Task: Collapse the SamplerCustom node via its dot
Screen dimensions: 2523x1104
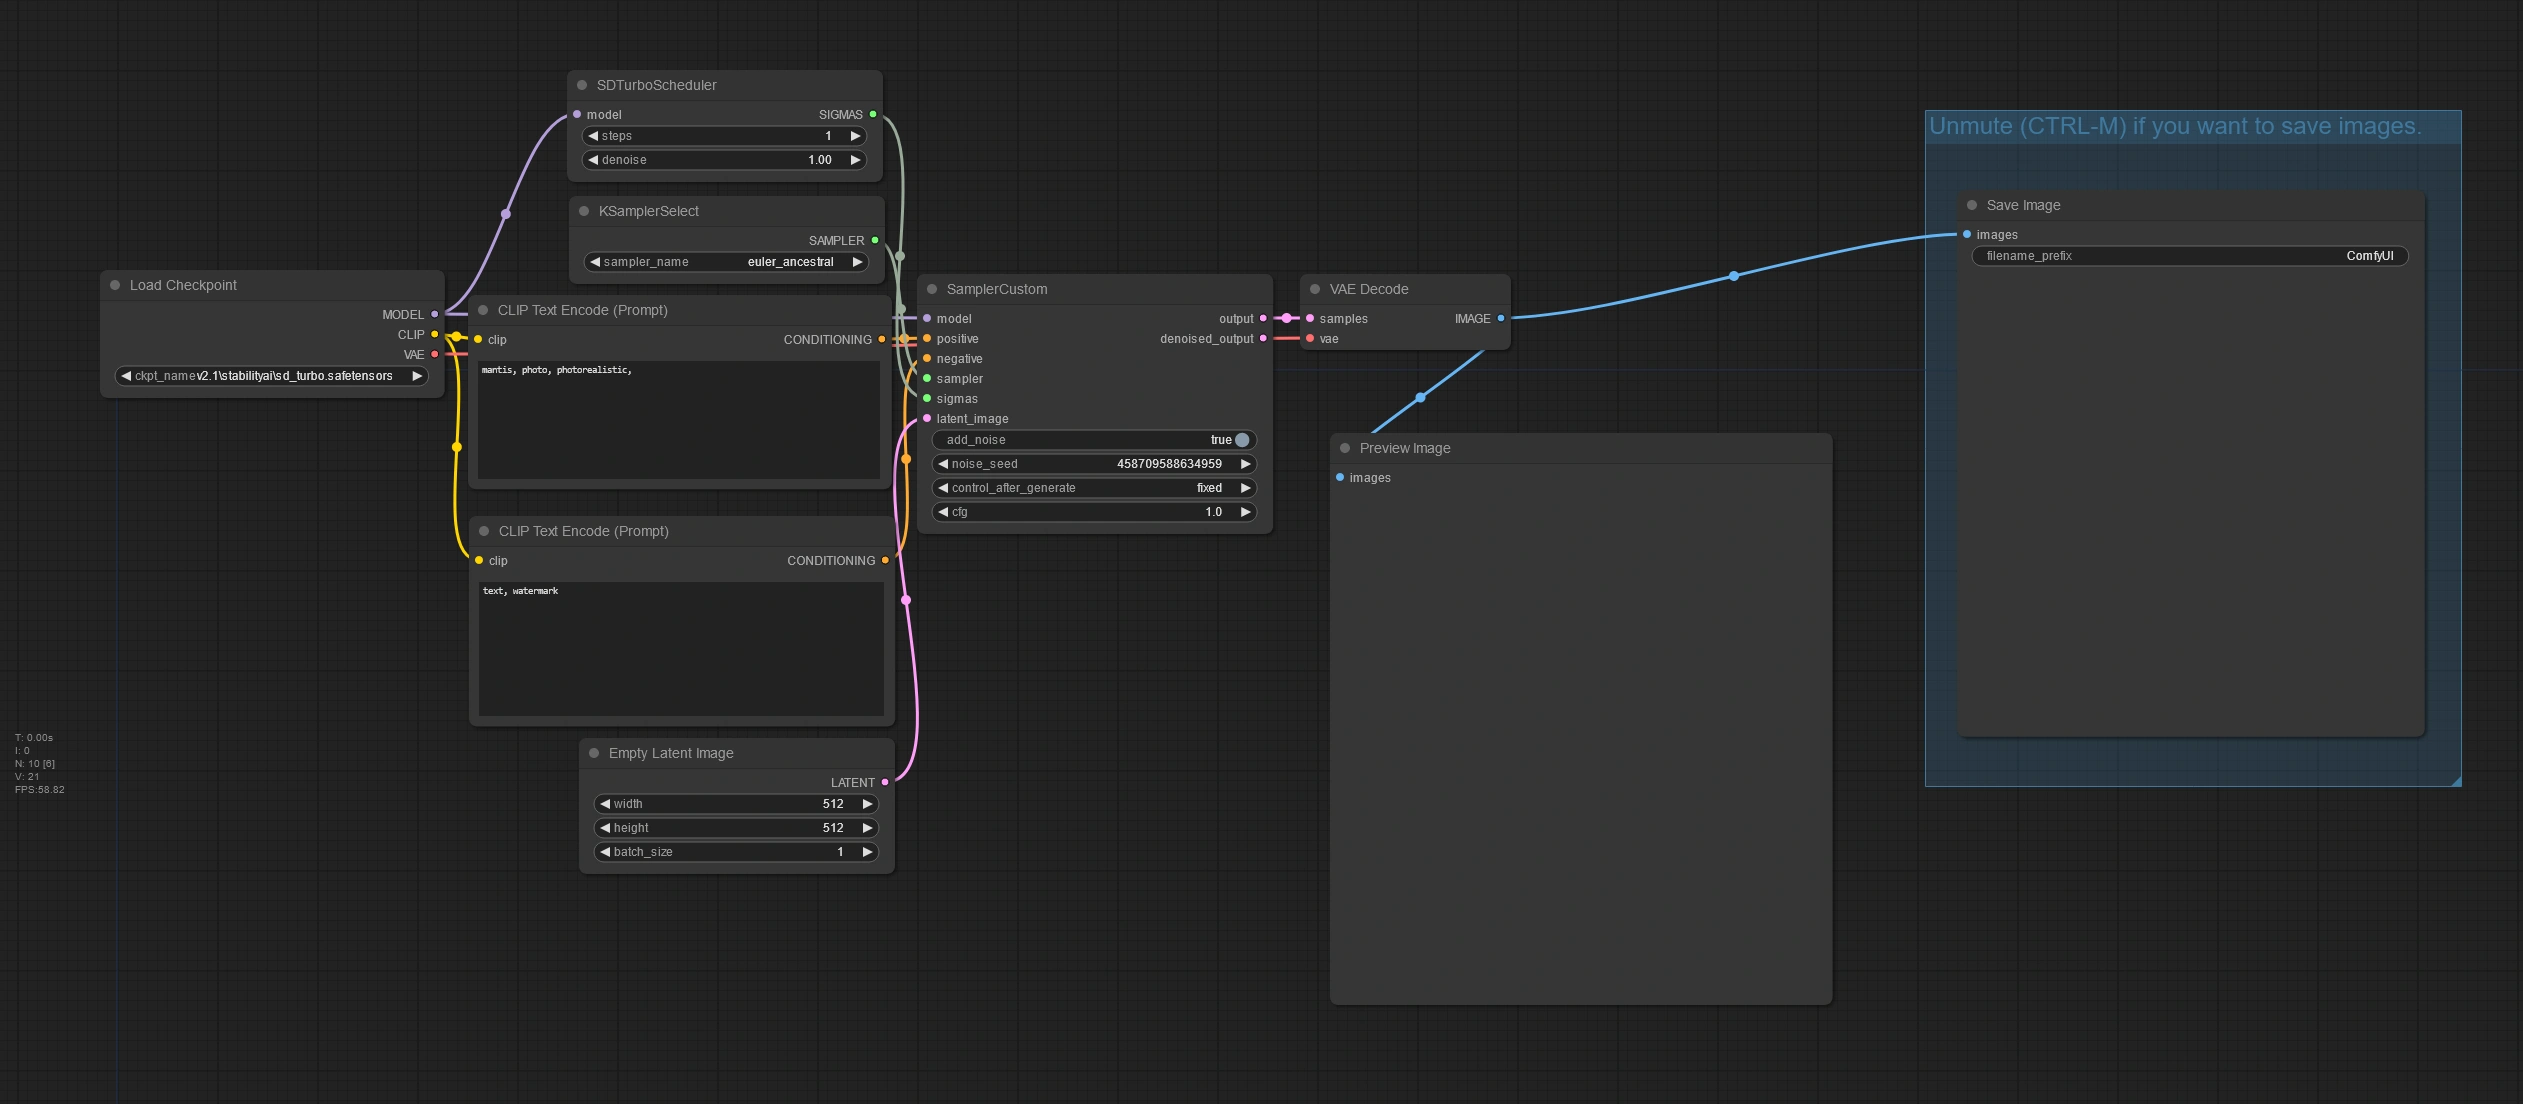Action: pyautogui.click(x=932, y=289)
